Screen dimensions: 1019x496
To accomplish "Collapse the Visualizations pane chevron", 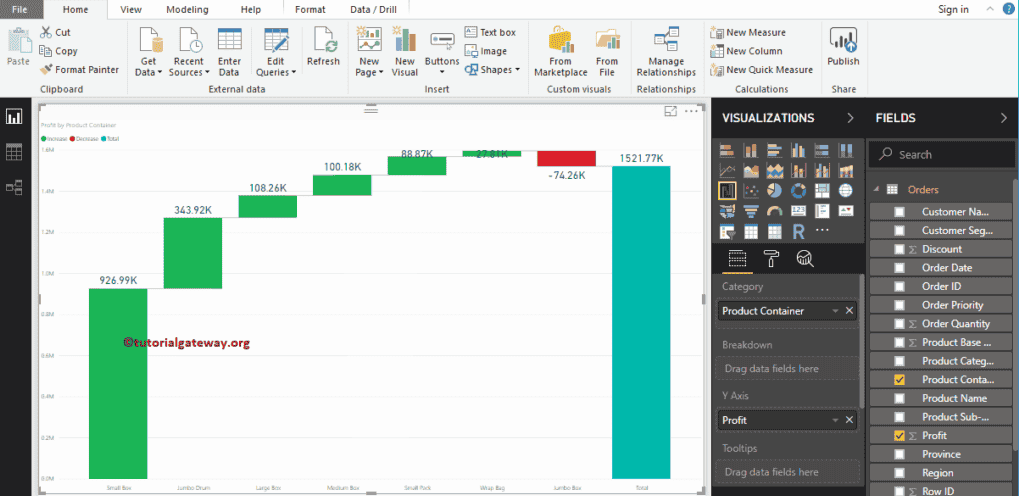I will [850, 118].
